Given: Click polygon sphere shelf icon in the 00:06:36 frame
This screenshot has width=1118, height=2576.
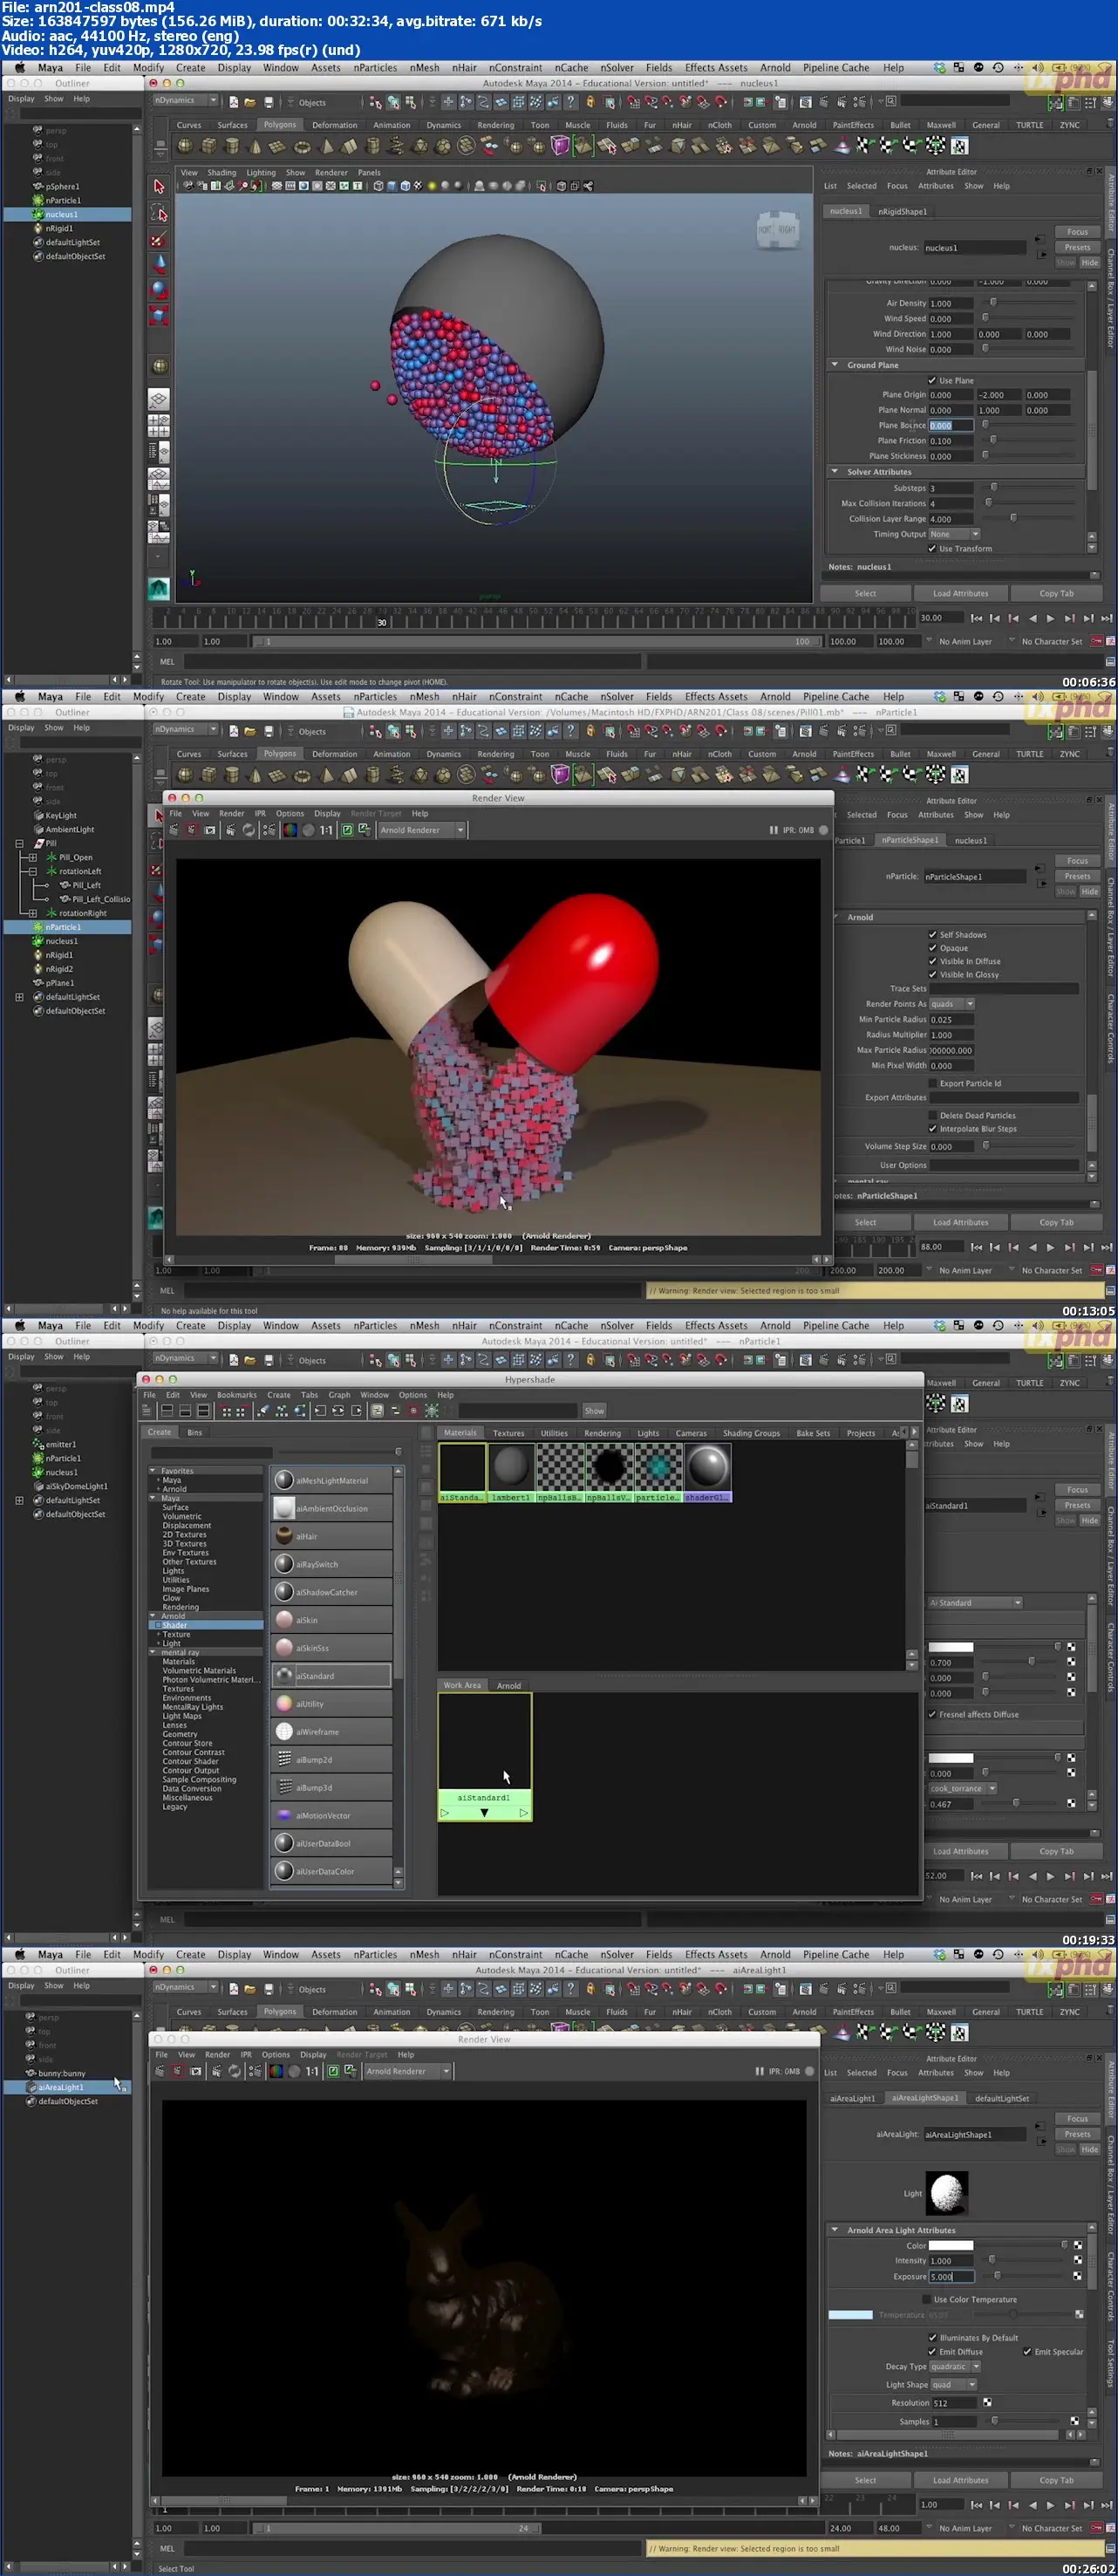Looking at the screenshot, I should [x=185, y=146].
